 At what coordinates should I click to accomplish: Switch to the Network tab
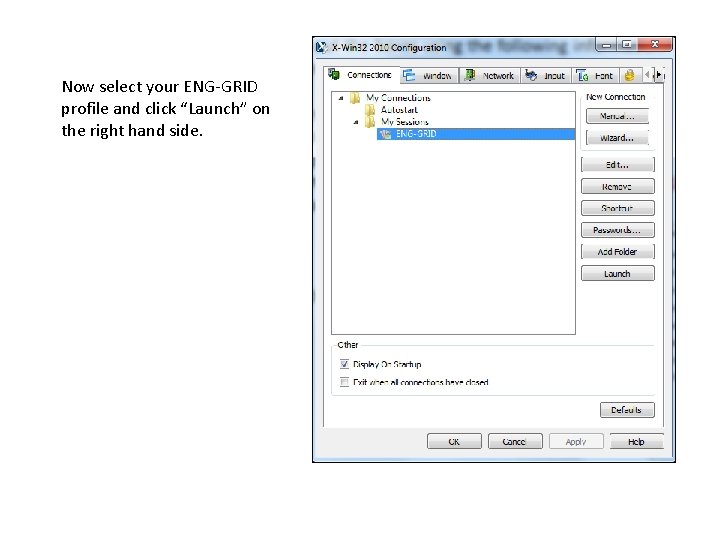(489, 76)
